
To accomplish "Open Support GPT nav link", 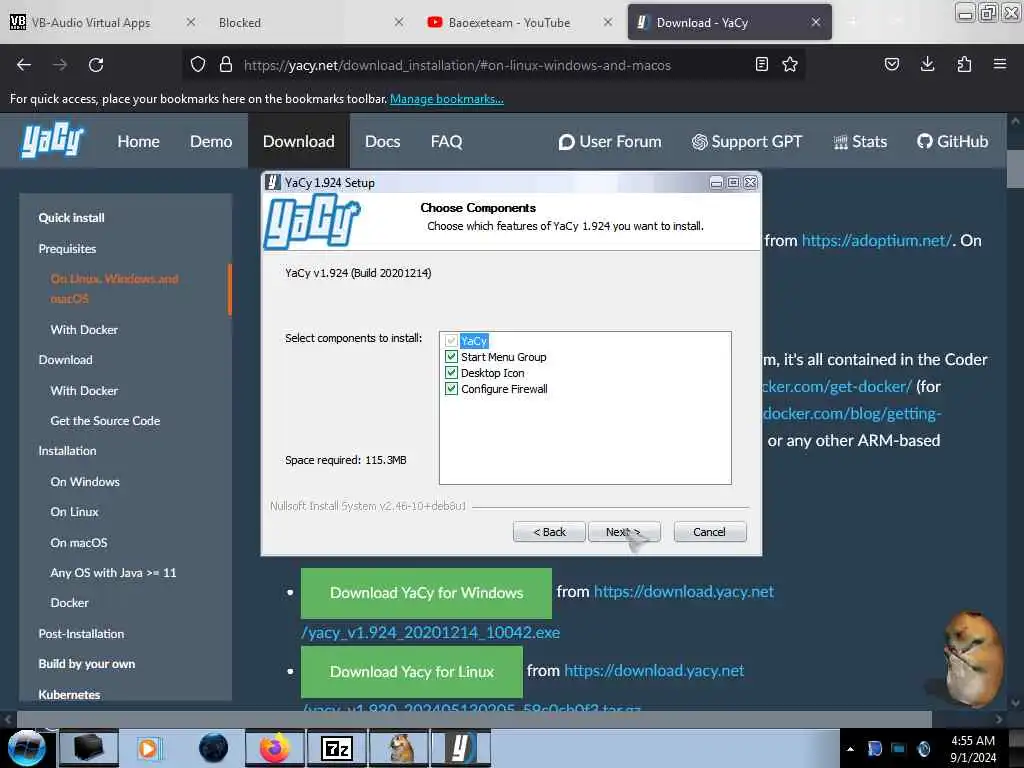I will pyautogui.click(x=746, y=141).
